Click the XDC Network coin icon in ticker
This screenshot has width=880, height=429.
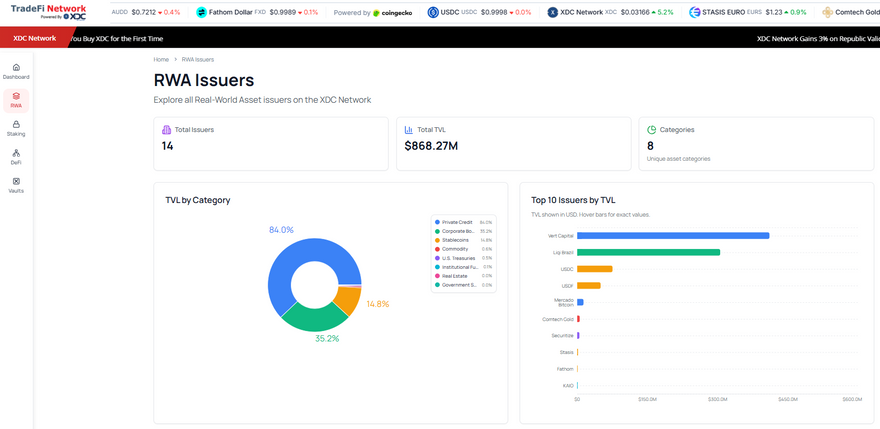click(553, 12)
